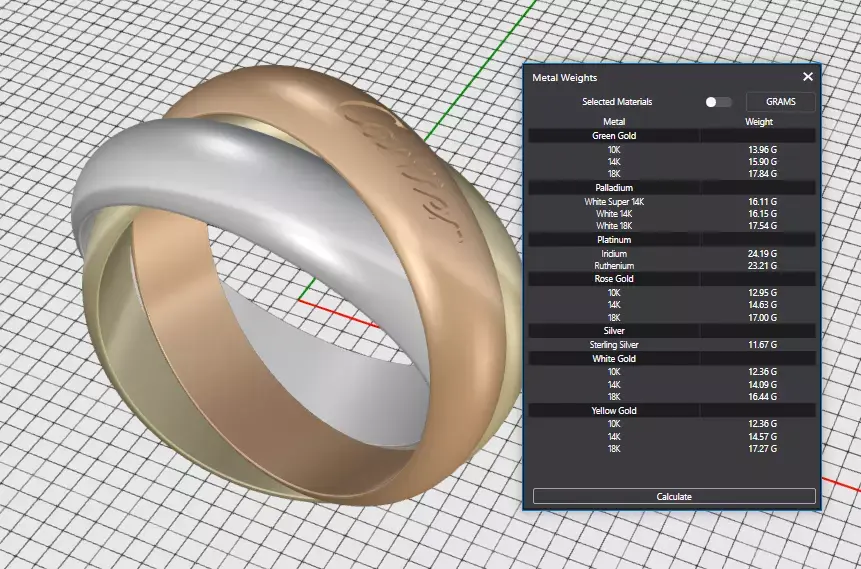Select the White Super 14K row
The image size is (861, 569).
pyautogui.click(x=672, y=202)
